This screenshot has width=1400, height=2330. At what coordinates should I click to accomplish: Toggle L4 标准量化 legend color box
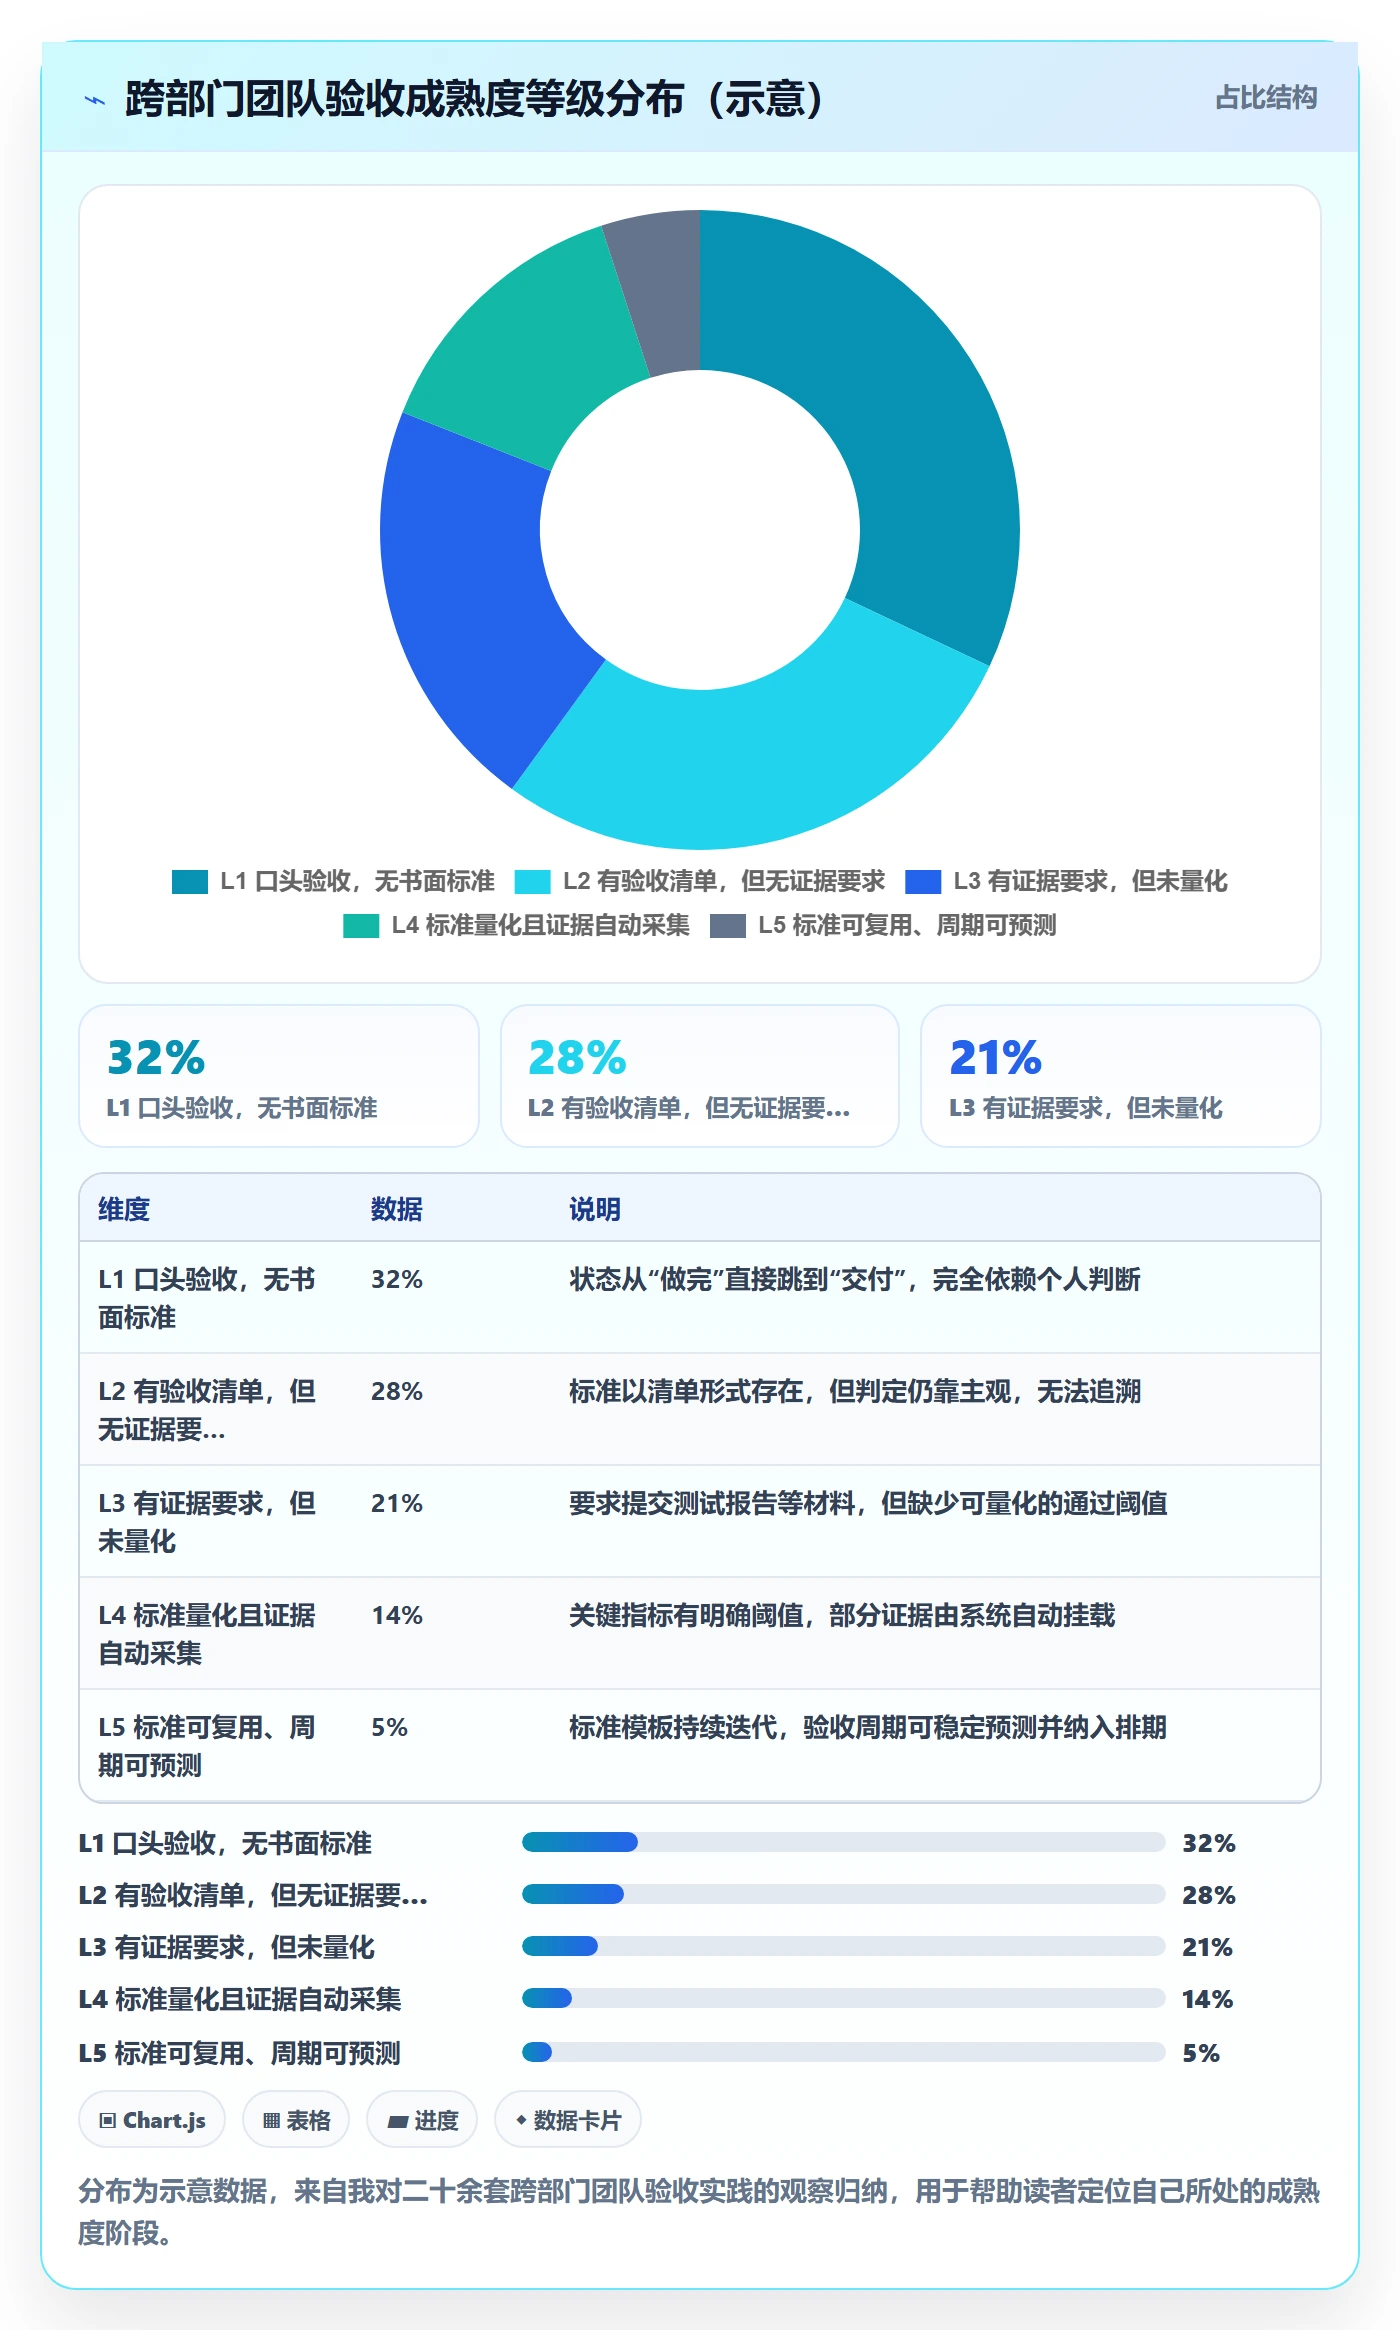(x=360, y=926)
